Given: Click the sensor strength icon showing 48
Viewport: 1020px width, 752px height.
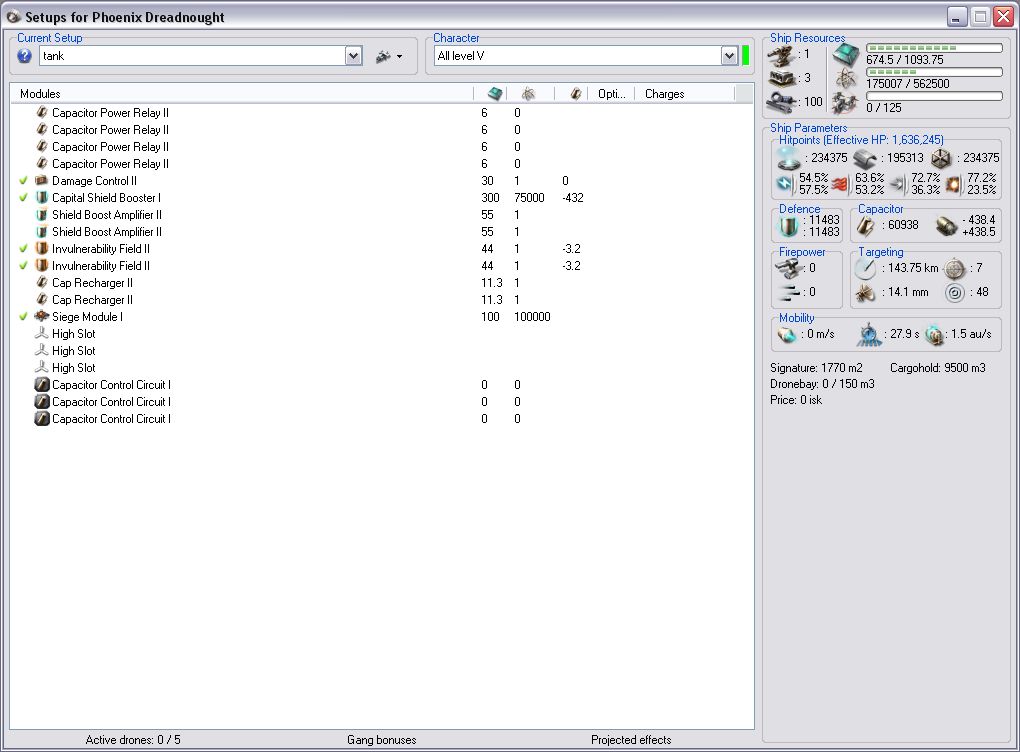Looking at the screenshot, I should (x=954, y=293).
